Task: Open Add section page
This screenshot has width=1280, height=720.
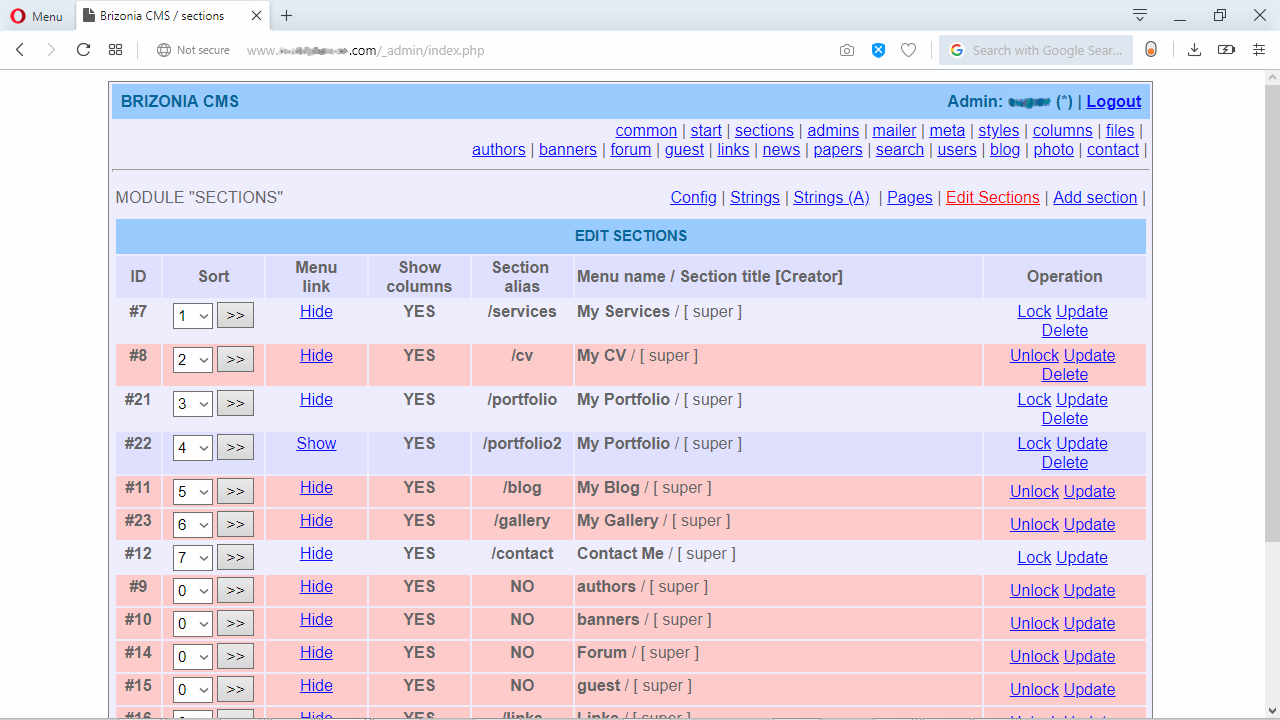Action: tap(1095, 198)
